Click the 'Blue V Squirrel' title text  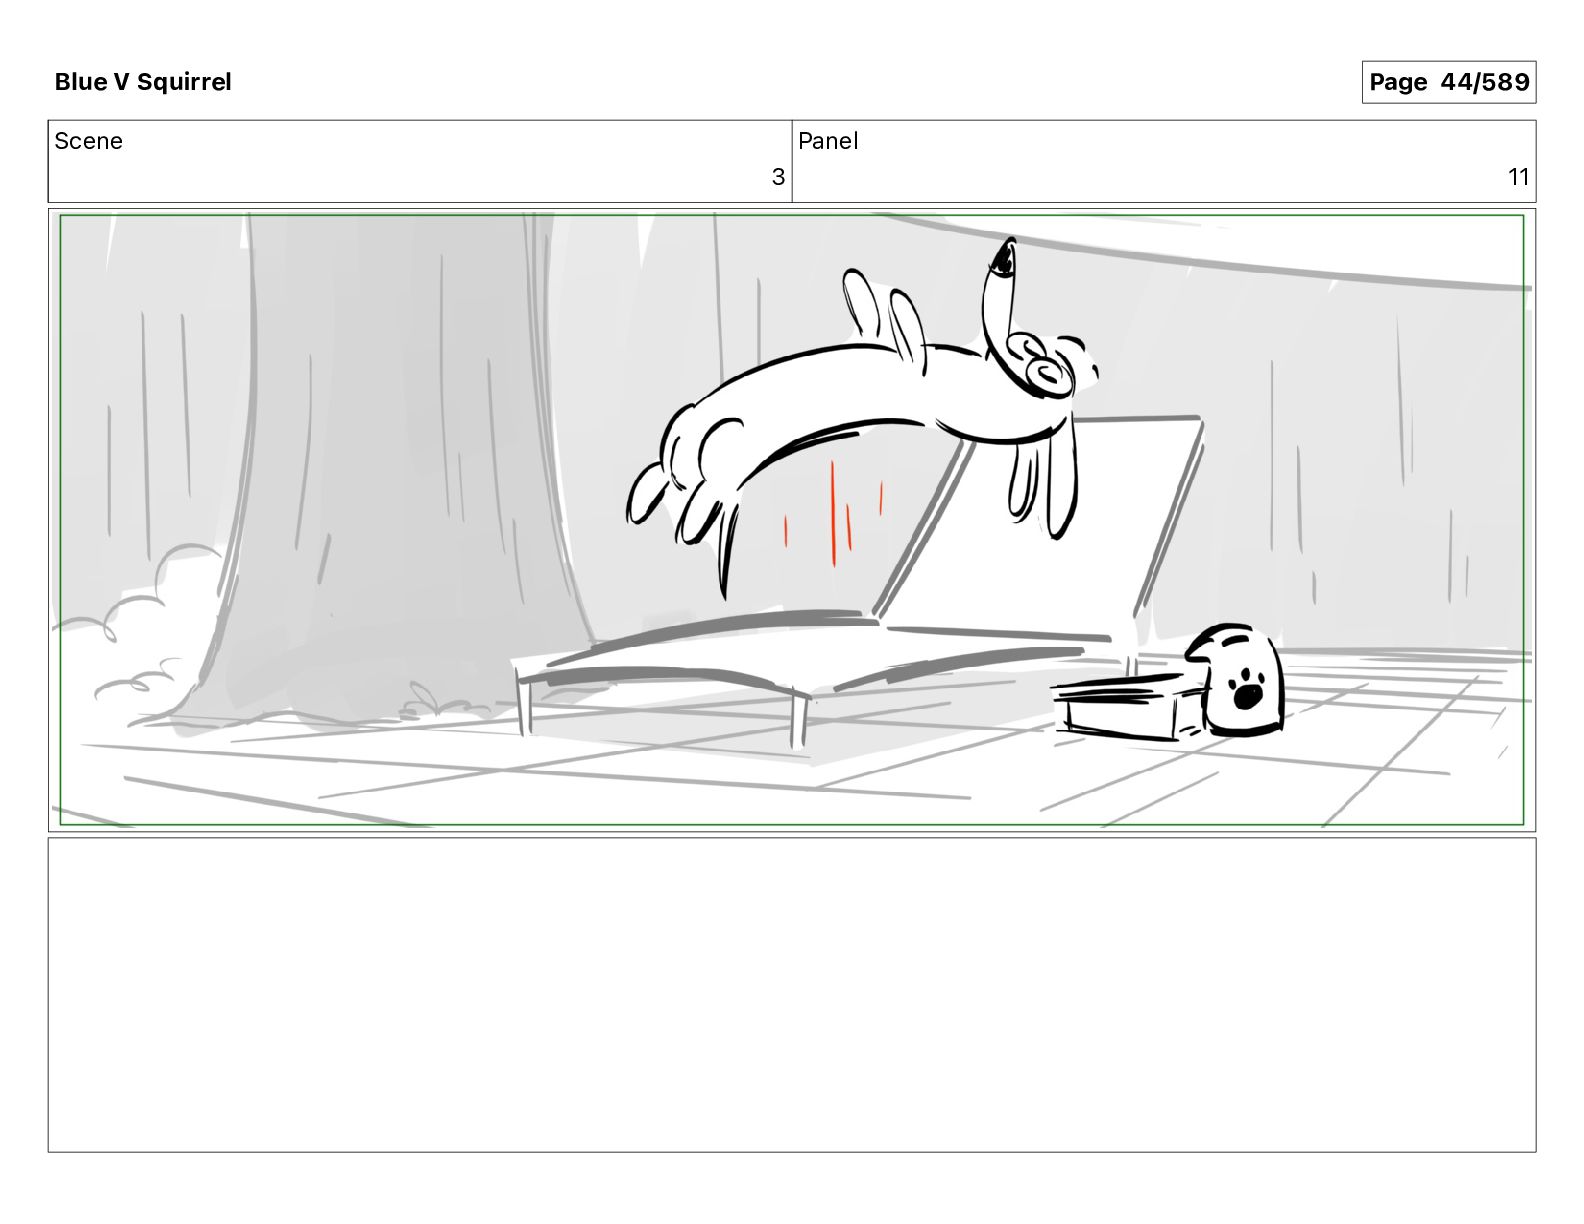coord(143,82)
